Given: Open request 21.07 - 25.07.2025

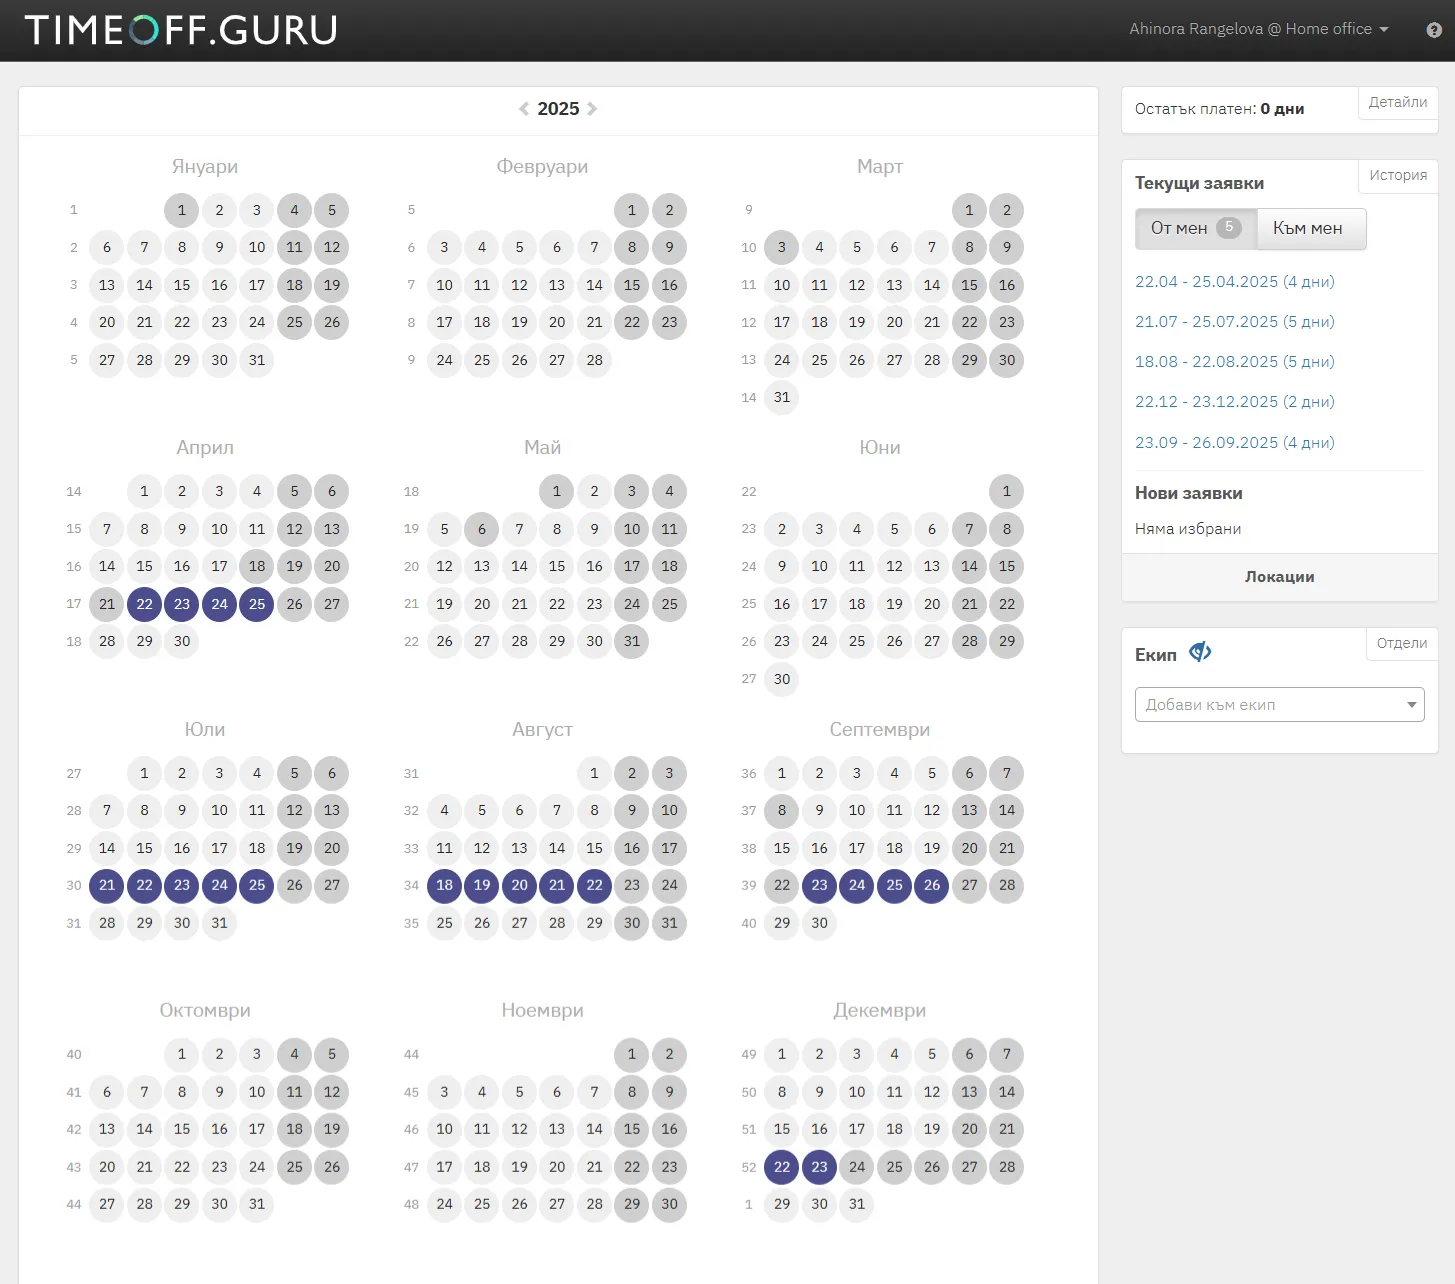Looking at the screenshot, I should coord(1235,322).
